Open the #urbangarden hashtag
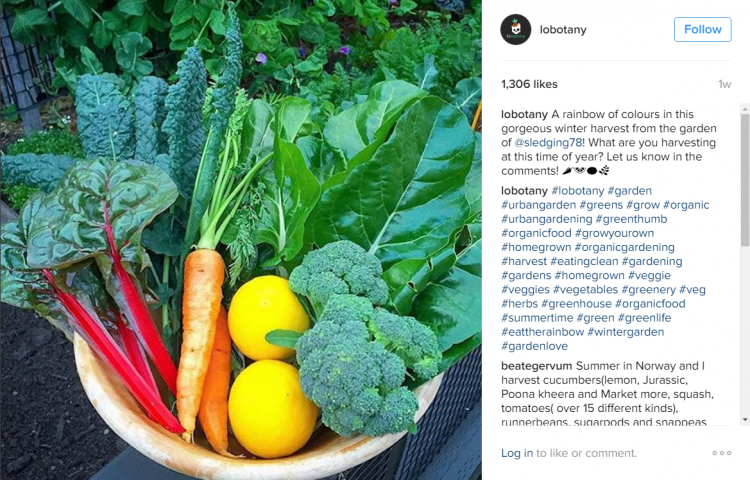Image resolution: width=750 pixels, height=480 pixels. tap(539, 205)
